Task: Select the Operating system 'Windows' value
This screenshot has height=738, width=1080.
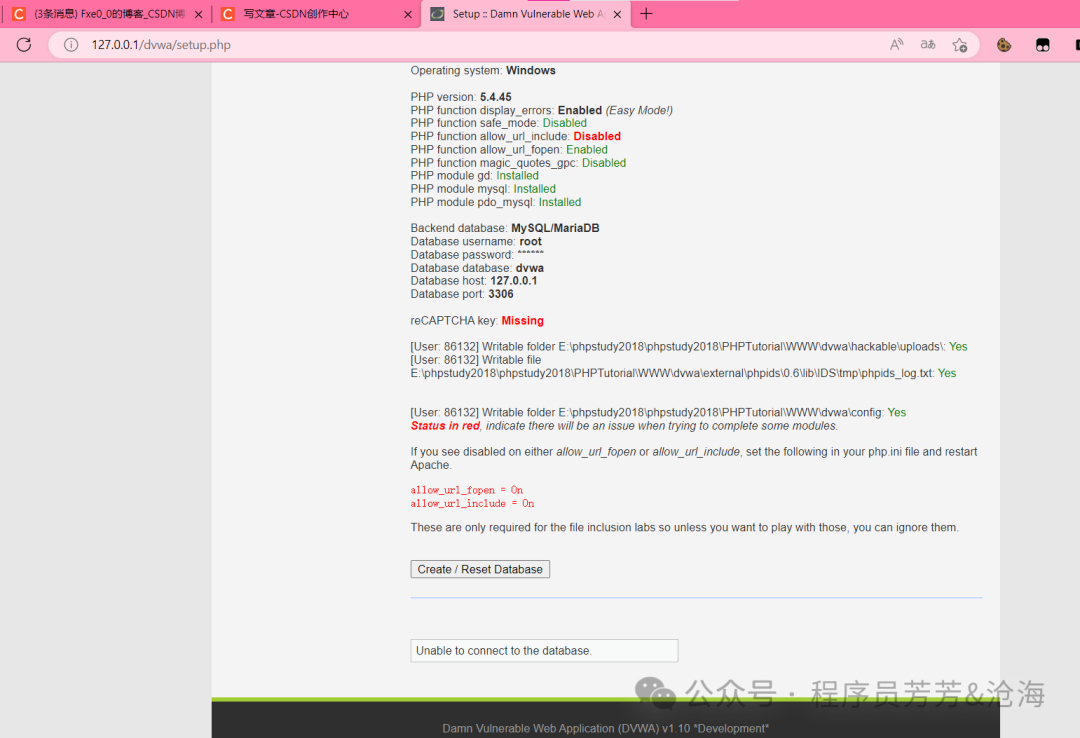Action: pos(530,70)
